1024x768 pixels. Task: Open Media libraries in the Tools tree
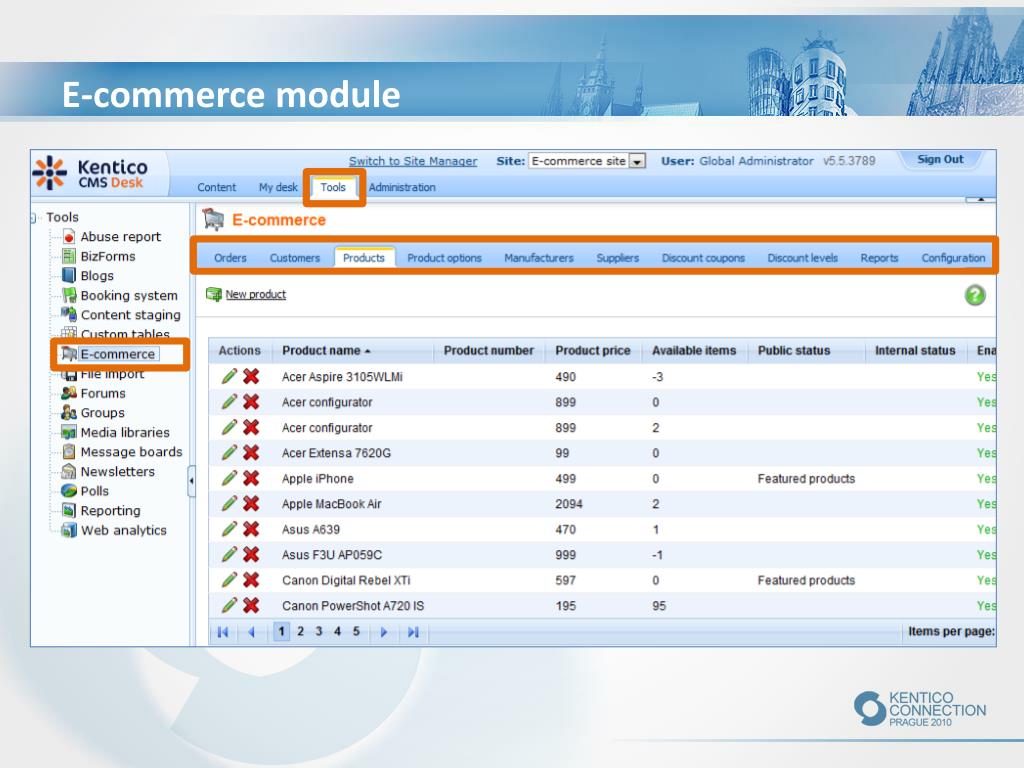pyautogui.click(x=125, y=432)
